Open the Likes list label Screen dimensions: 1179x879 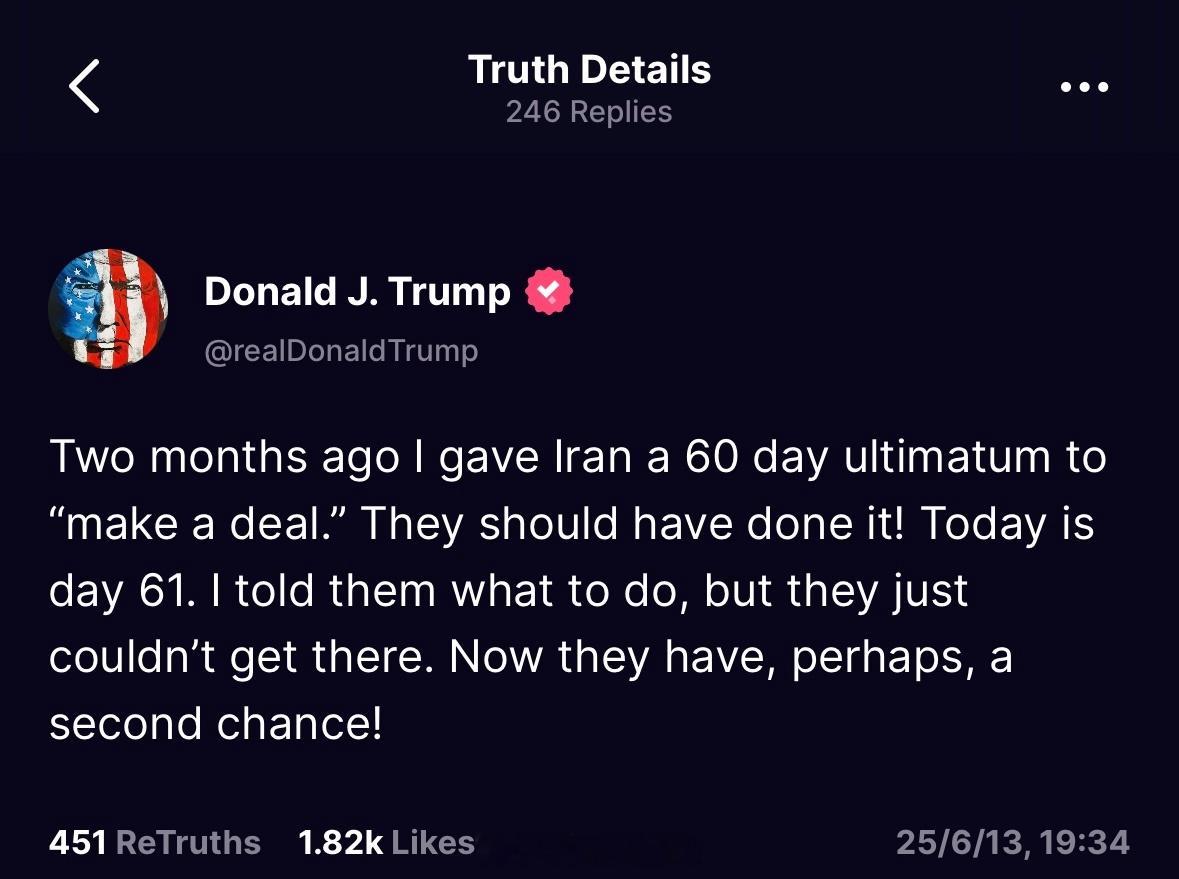433,842
